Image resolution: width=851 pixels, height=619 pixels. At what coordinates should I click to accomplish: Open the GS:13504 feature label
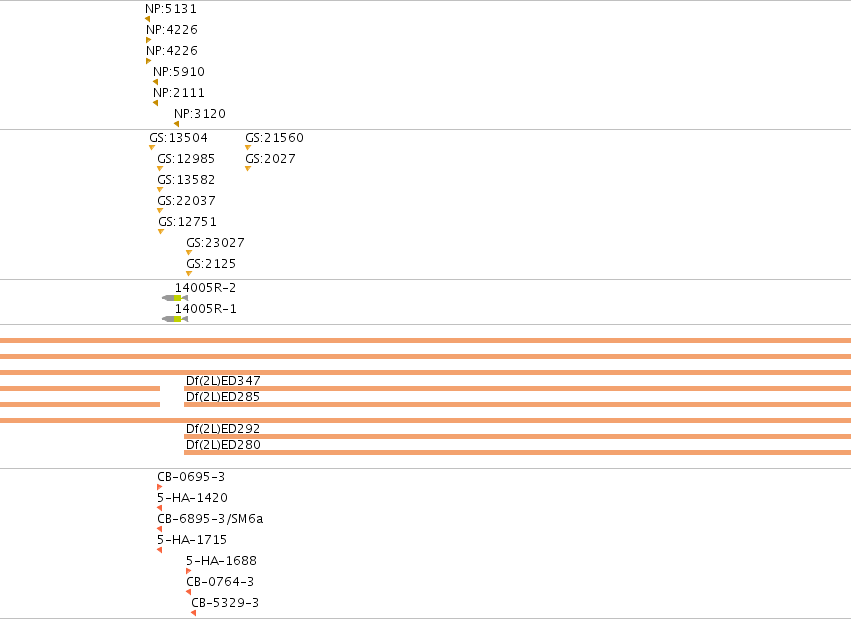pyautogui.click(x=179, y=138)
